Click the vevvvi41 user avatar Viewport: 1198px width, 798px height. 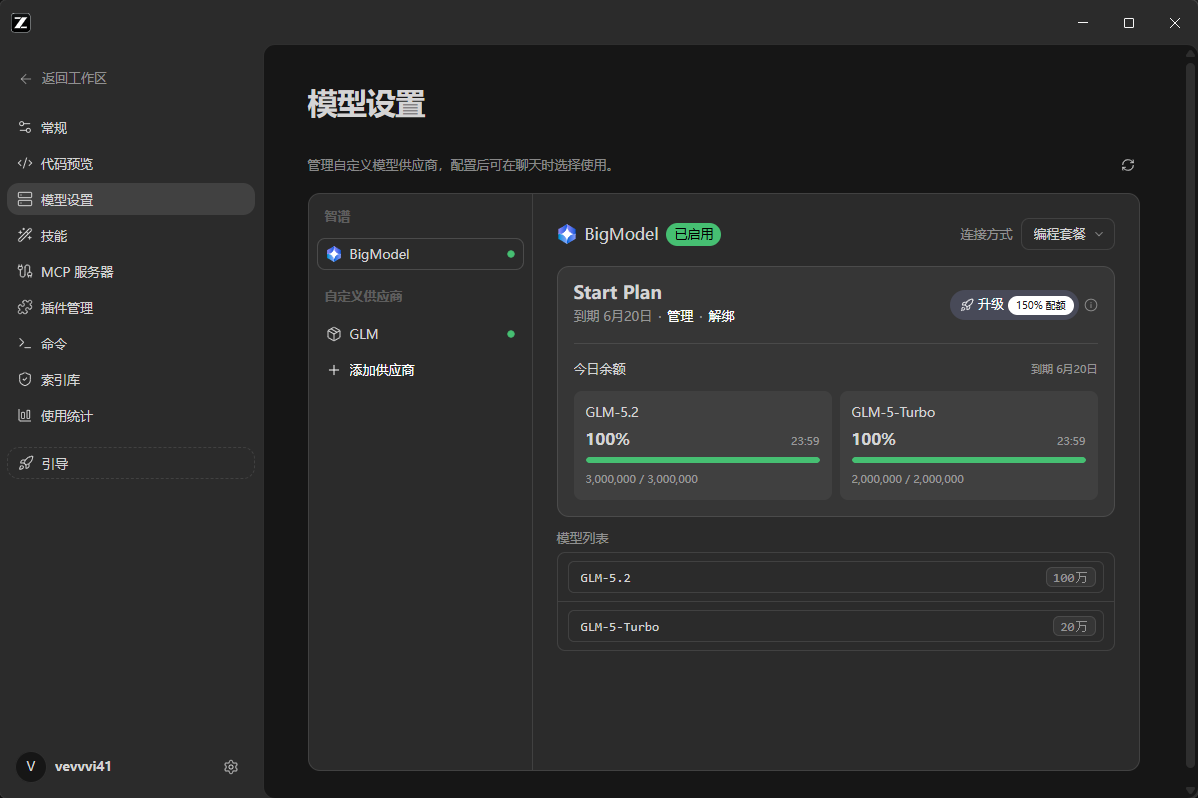pos(31,766)
